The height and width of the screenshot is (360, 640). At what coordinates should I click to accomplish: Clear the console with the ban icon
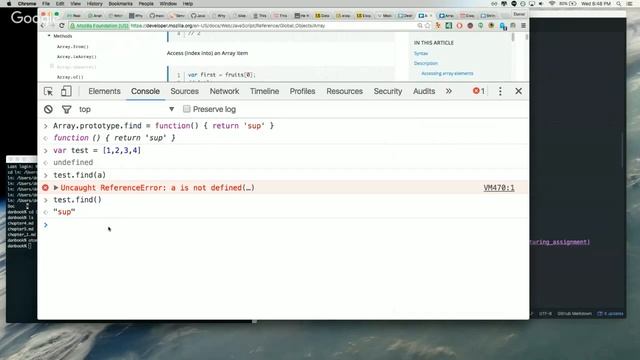48,109
